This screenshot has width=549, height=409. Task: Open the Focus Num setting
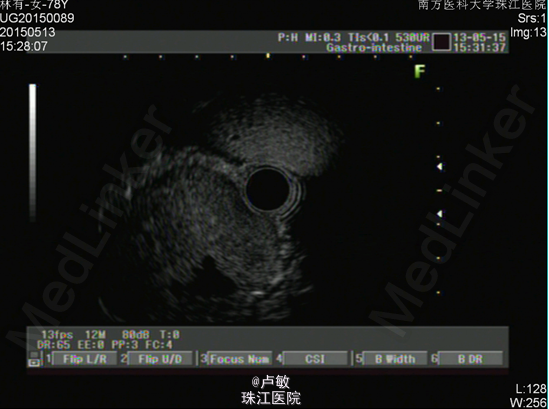point(240,359)
